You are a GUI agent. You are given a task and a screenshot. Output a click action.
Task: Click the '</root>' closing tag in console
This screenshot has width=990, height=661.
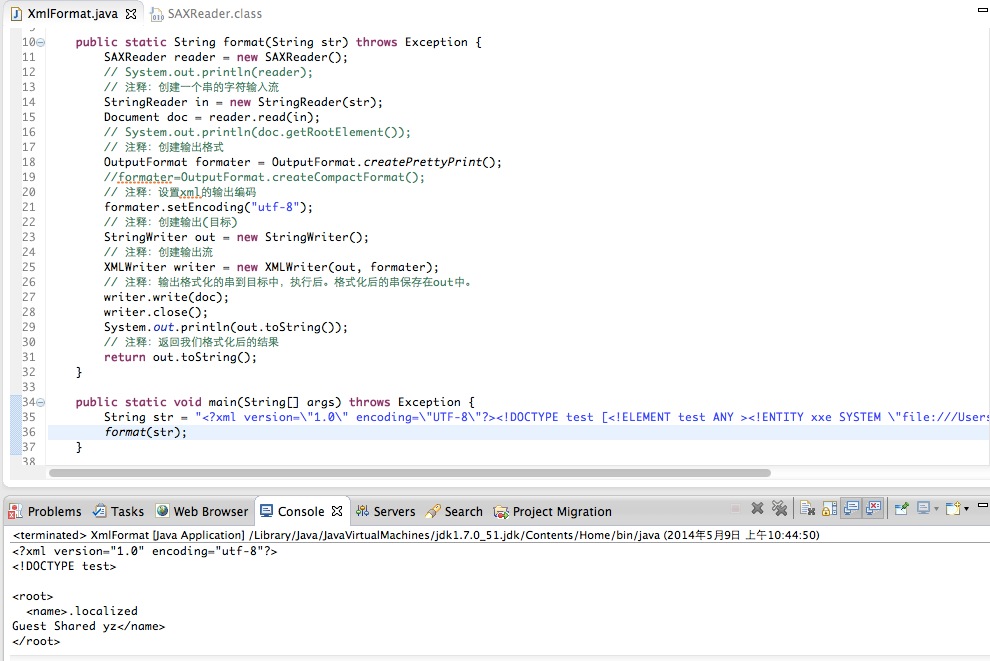click(36, 641)
